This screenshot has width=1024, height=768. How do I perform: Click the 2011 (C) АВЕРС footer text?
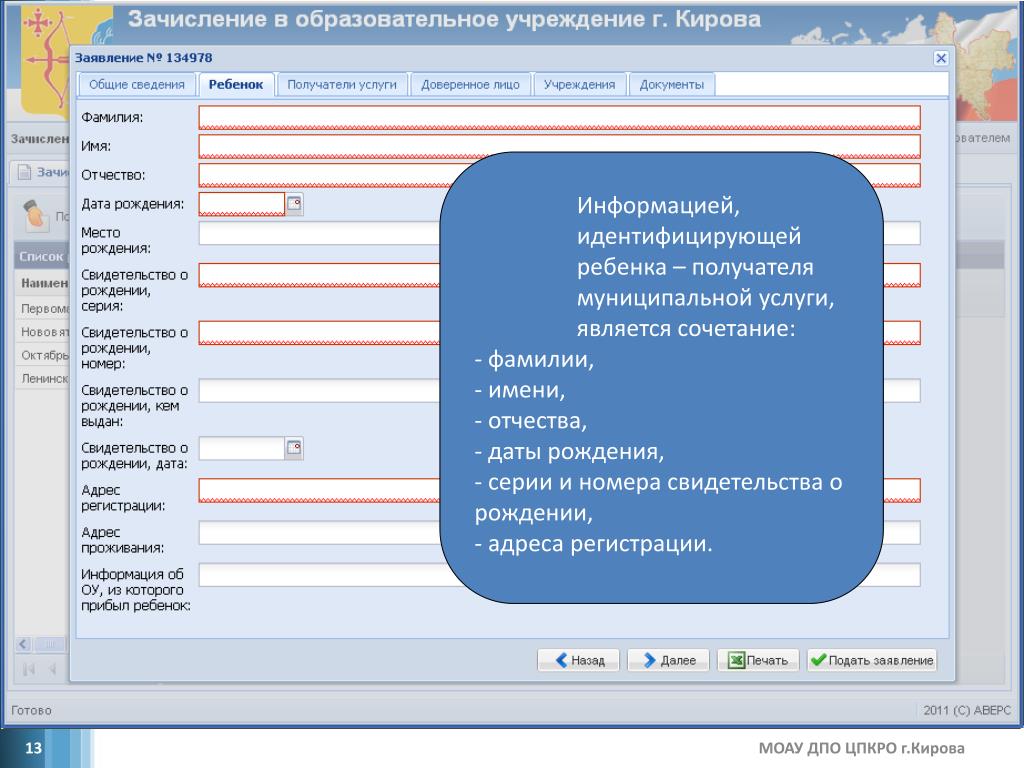tap(967, 710)
